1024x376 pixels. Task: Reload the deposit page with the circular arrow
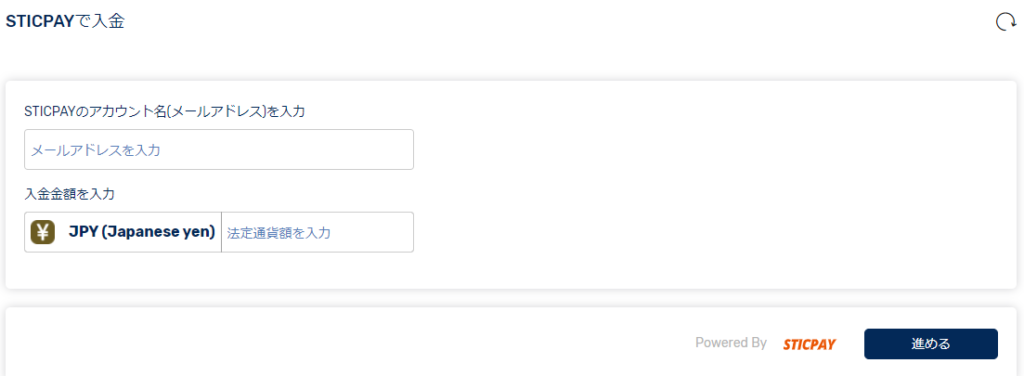coord(1004,22)
